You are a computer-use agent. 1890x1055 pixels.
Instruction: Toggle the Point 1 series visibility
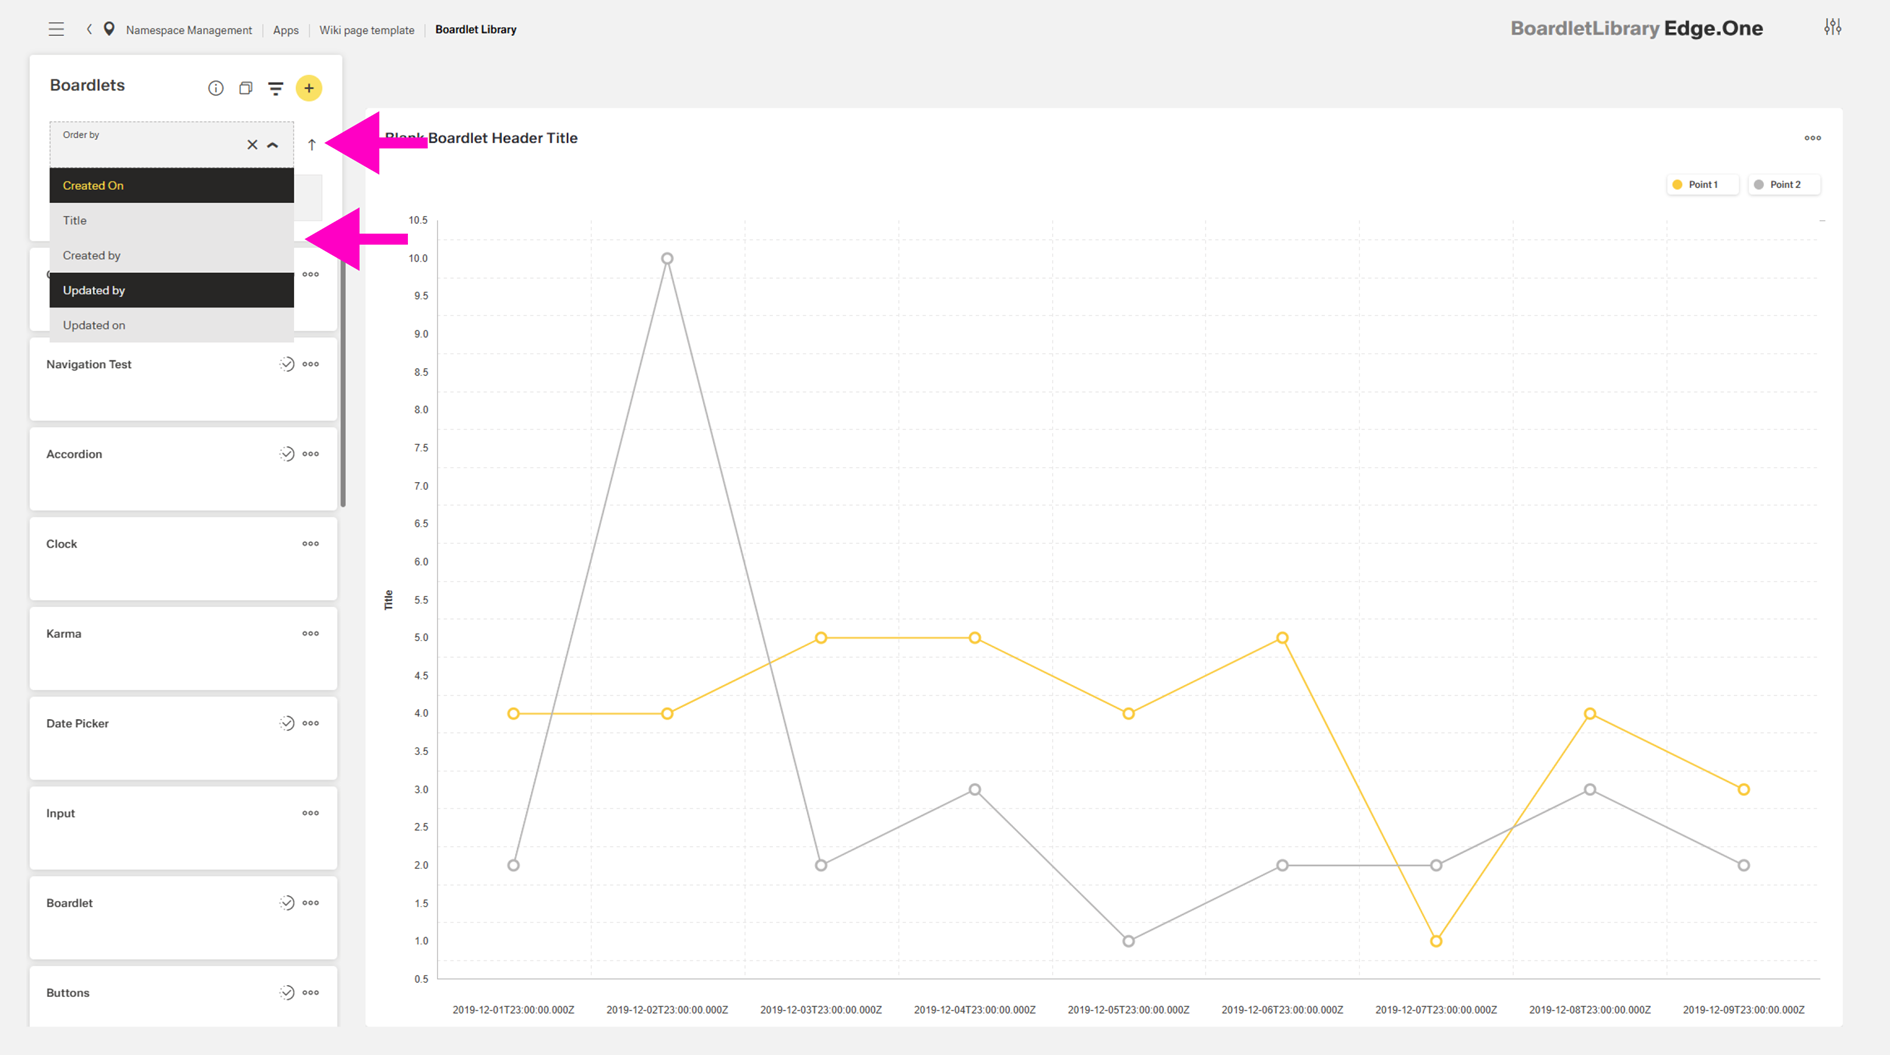[1702, 184]
